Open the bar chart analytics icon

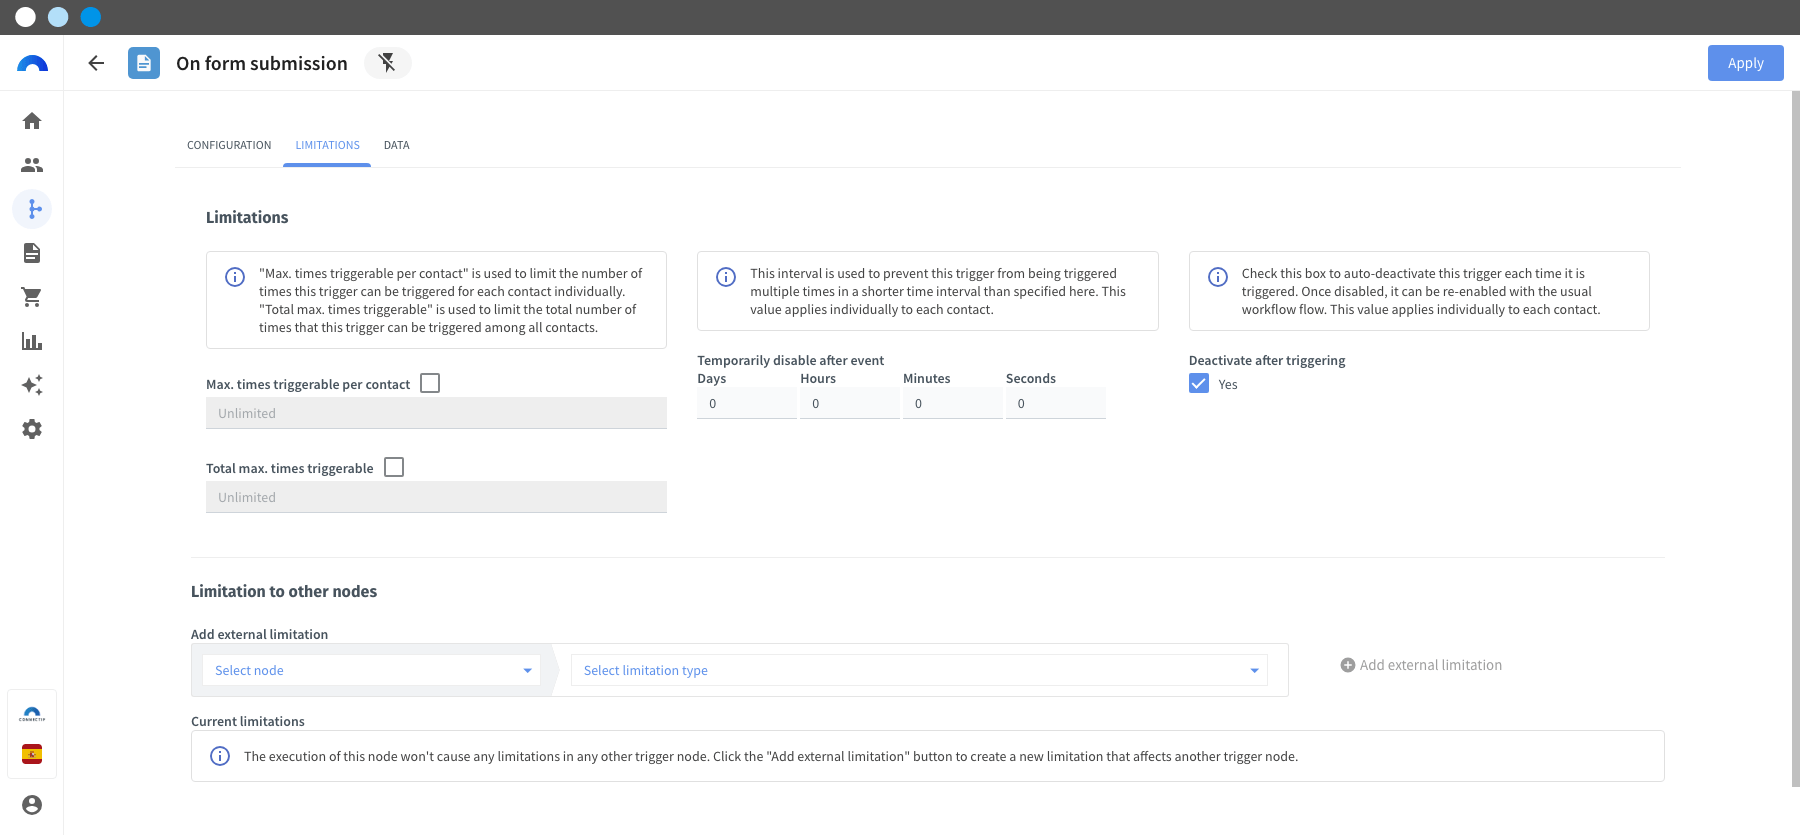[32, 341]
